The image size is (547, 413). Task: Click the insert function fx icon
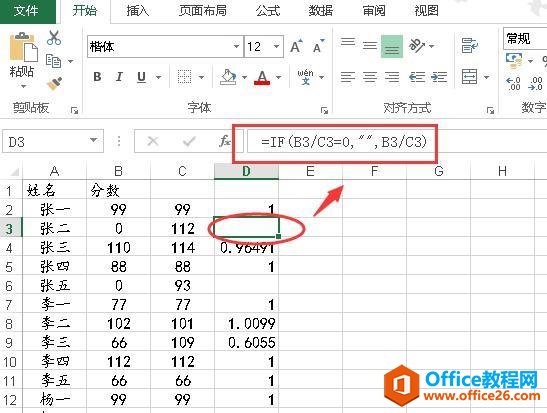[225, 141]
